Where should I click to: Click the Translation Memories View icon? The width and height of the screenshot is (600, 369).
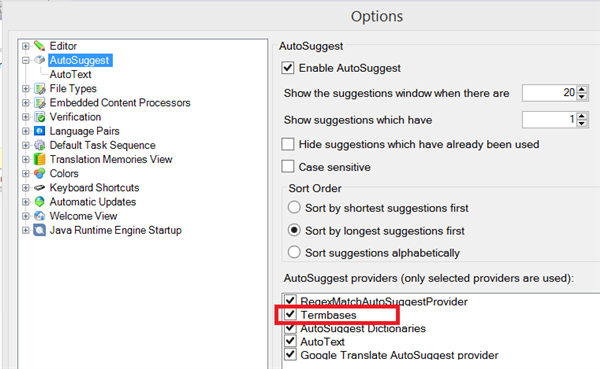tap(40, 159)
